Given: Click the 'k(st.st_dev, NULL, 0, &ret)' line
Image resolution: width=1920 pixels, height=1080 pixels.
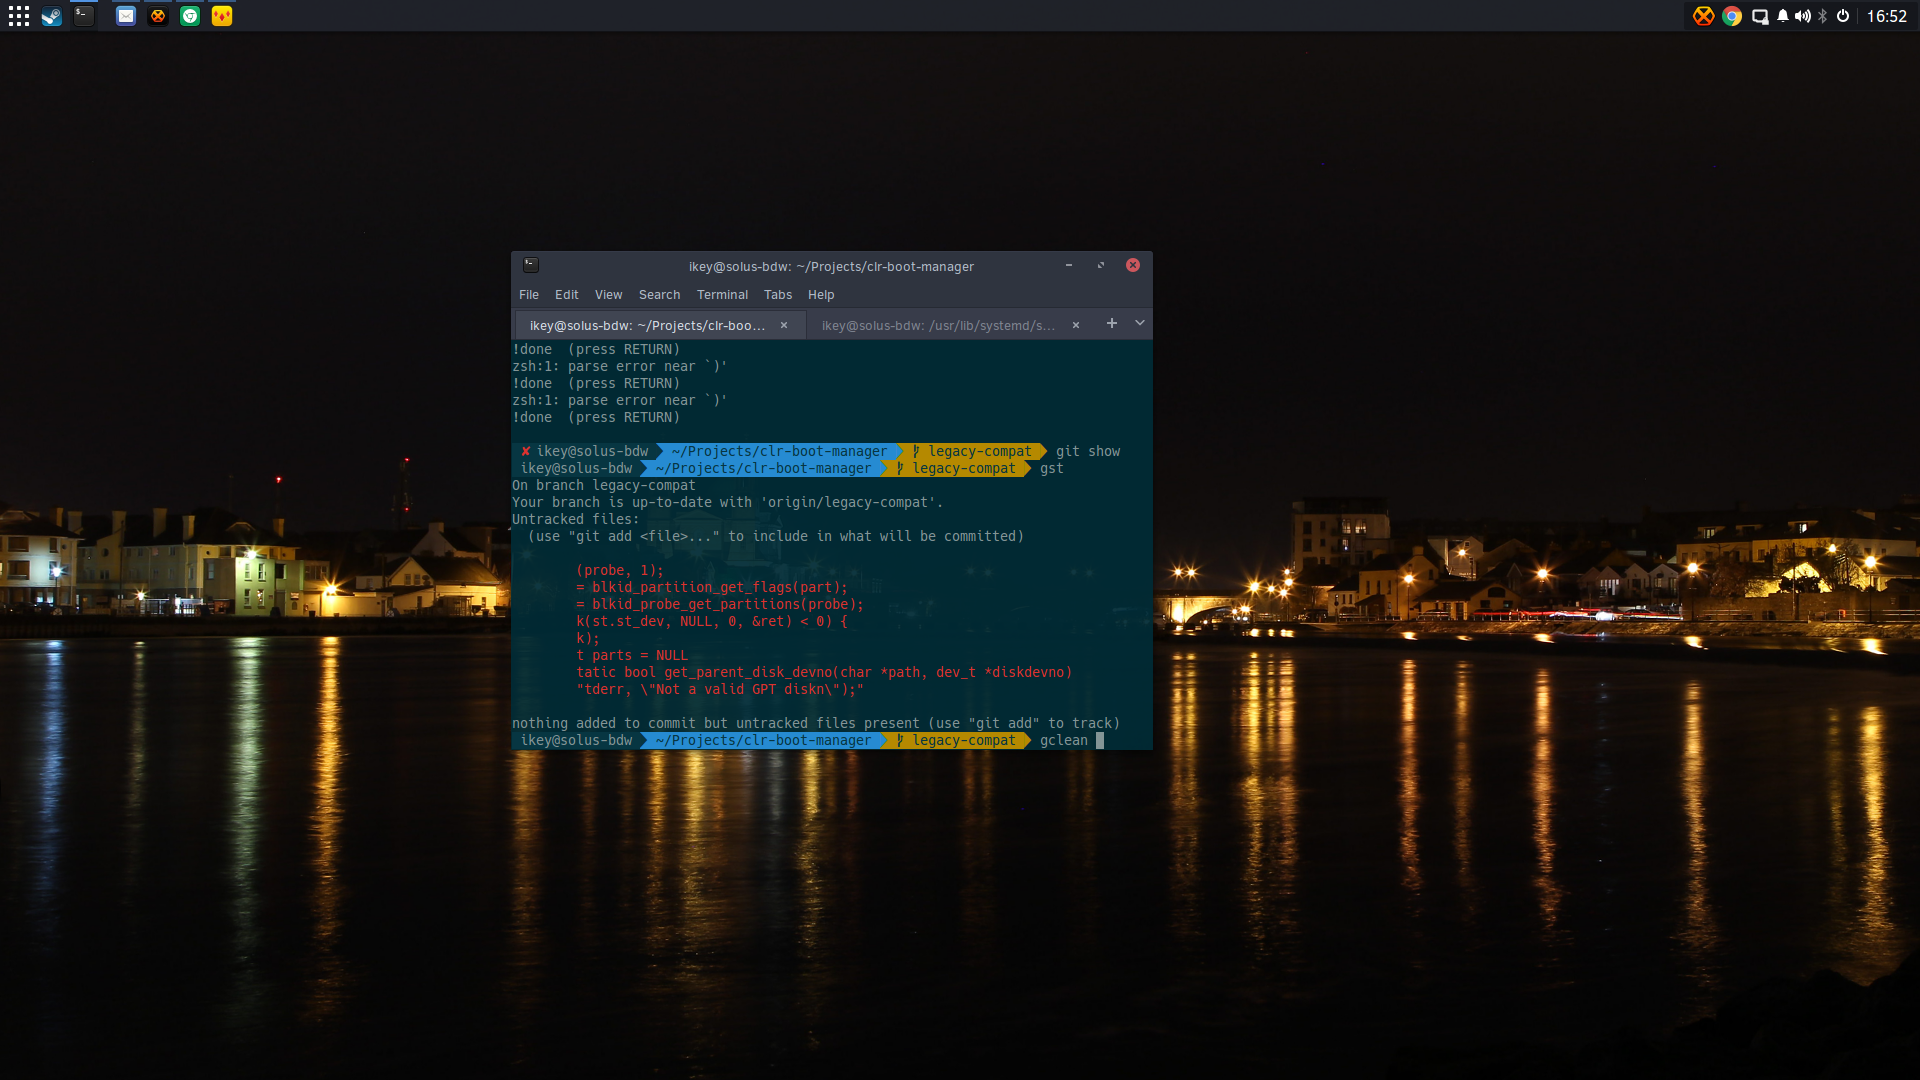Looking at the screenshot, I should pos(712,621).
